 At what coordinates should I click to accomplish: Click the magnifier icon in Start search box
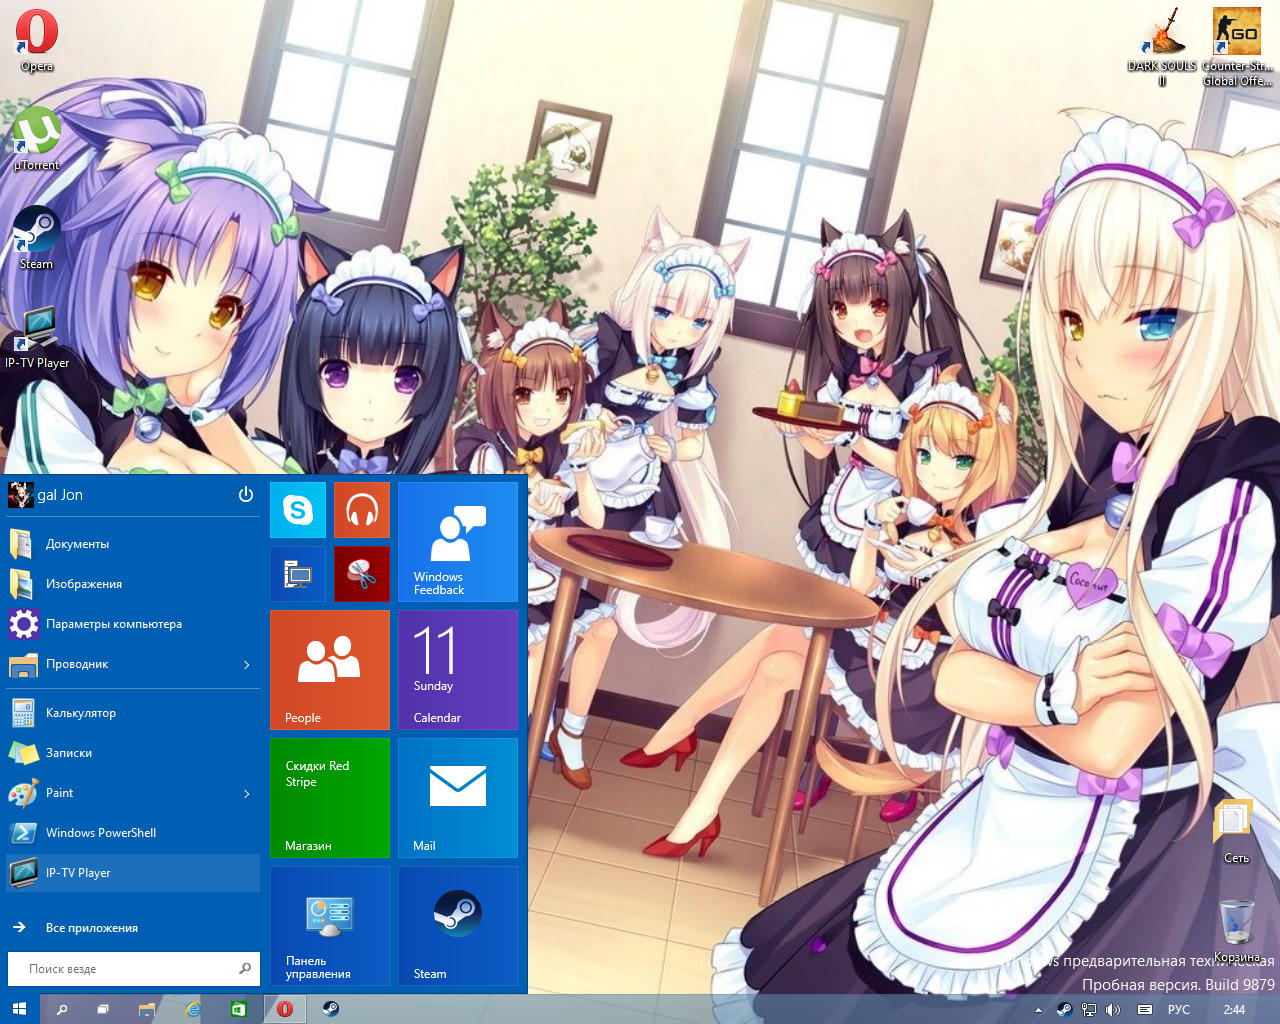[x=245, y=968]
